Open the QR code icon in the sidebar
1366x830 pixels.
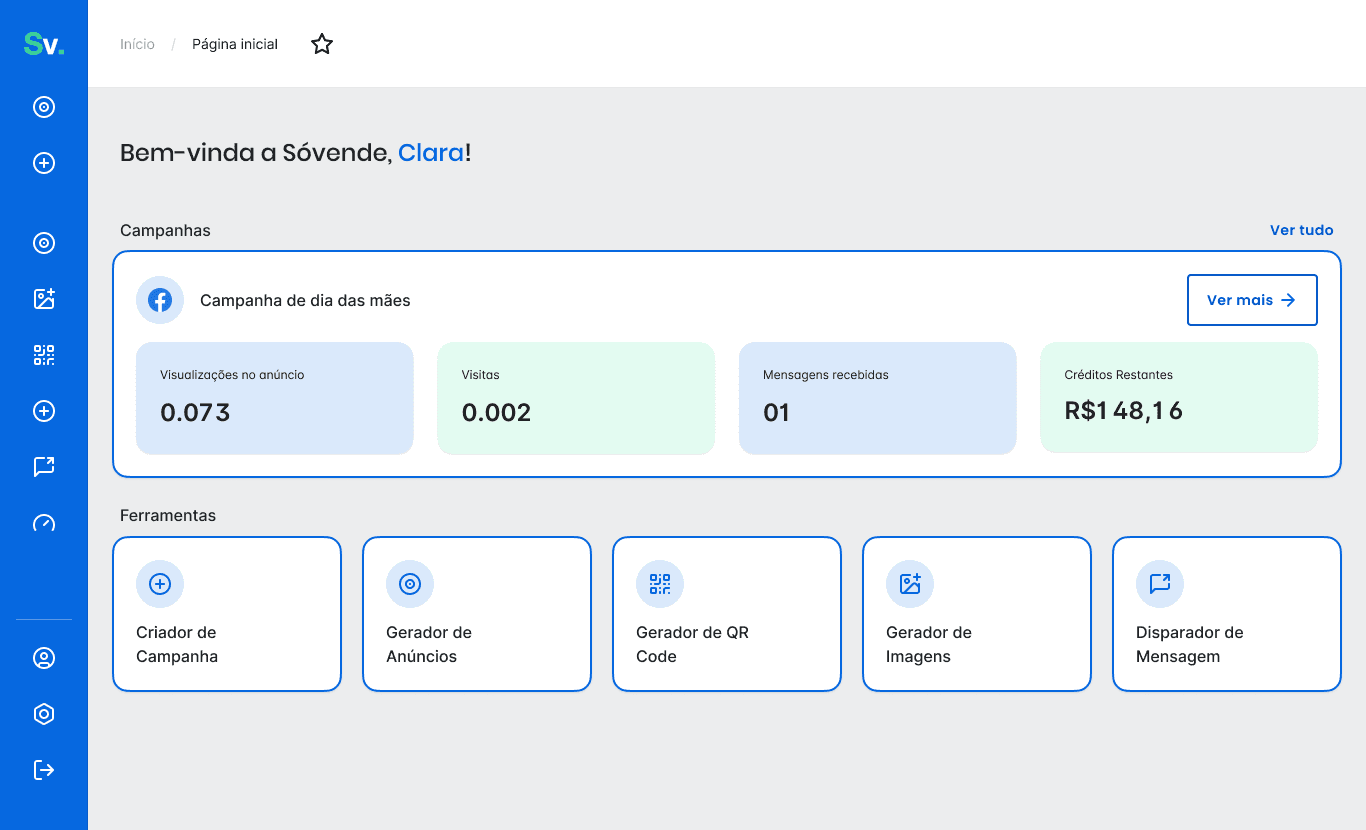coord(44,355)
